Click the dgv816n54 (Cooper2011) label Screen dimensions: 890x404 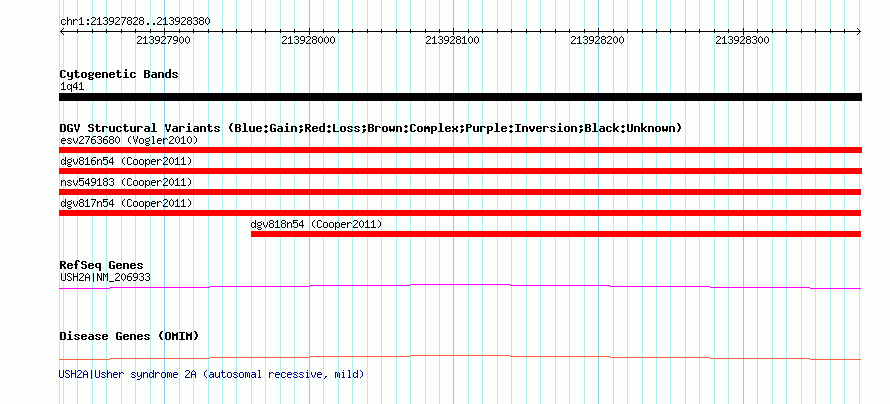tap(126, 161)
